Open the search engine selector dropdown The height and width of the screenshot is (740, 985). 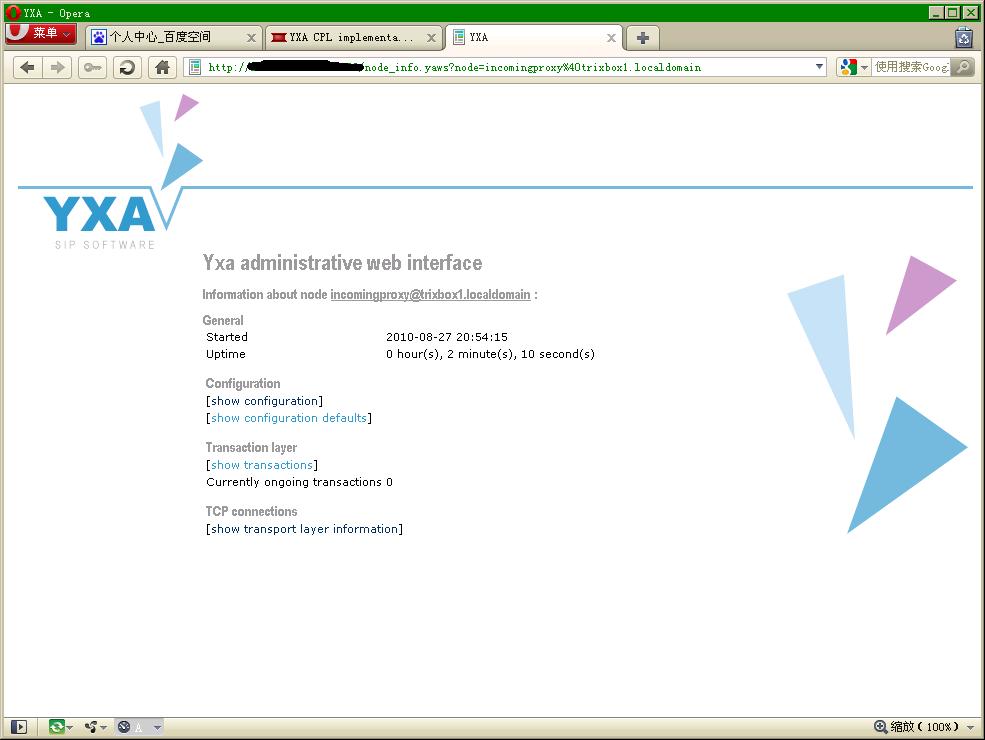coord(854,67)
